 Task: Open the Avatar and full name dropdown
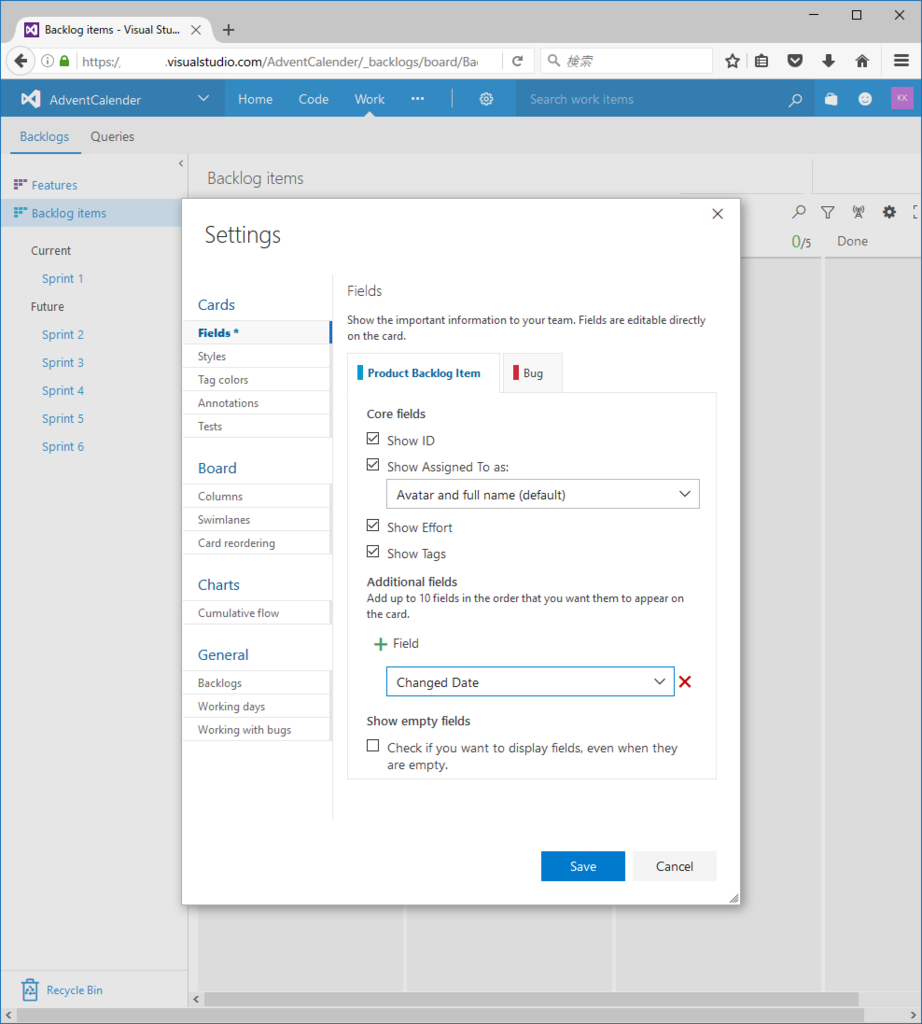click(x=543, y=494)
